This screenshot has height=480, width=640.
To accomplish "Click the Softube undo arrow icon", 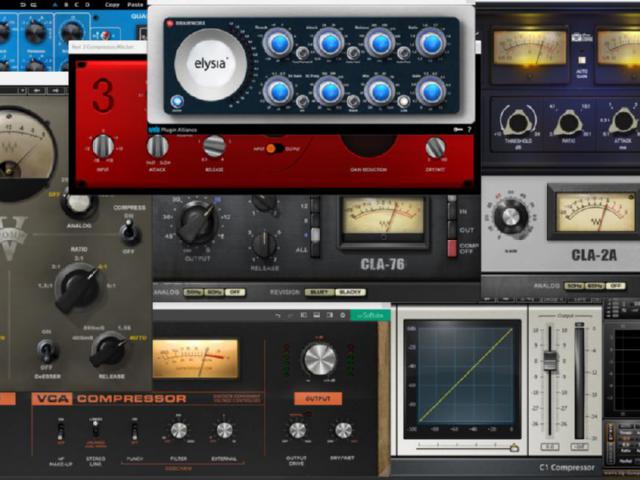I will (x=278, y=315).
